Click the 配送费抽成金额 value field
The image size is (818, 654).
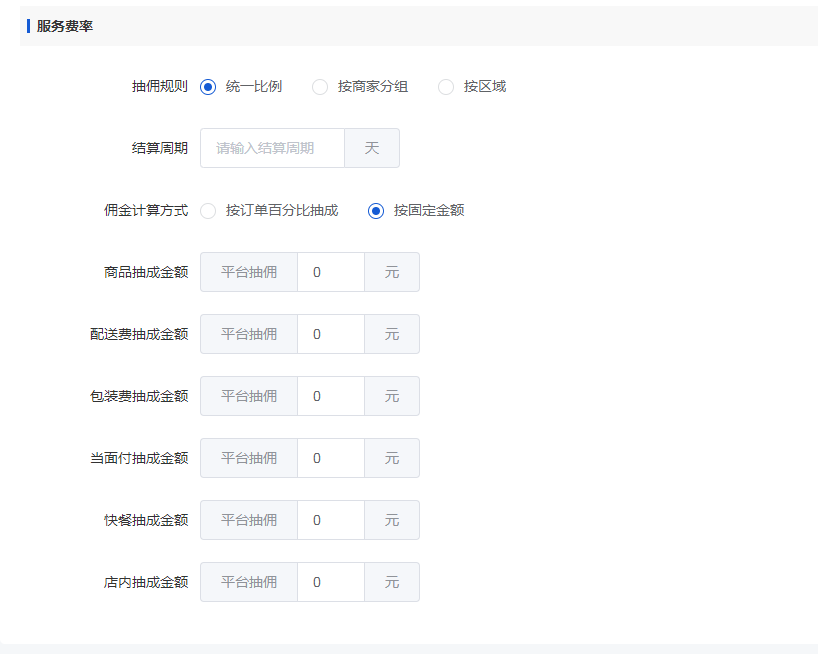click(331, 334)
